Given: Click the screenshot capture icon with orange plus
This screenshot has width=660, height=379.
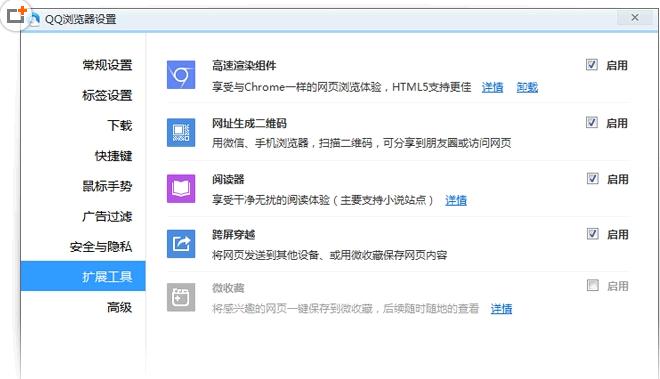Looking at the screenshot, I should [16, 15].
